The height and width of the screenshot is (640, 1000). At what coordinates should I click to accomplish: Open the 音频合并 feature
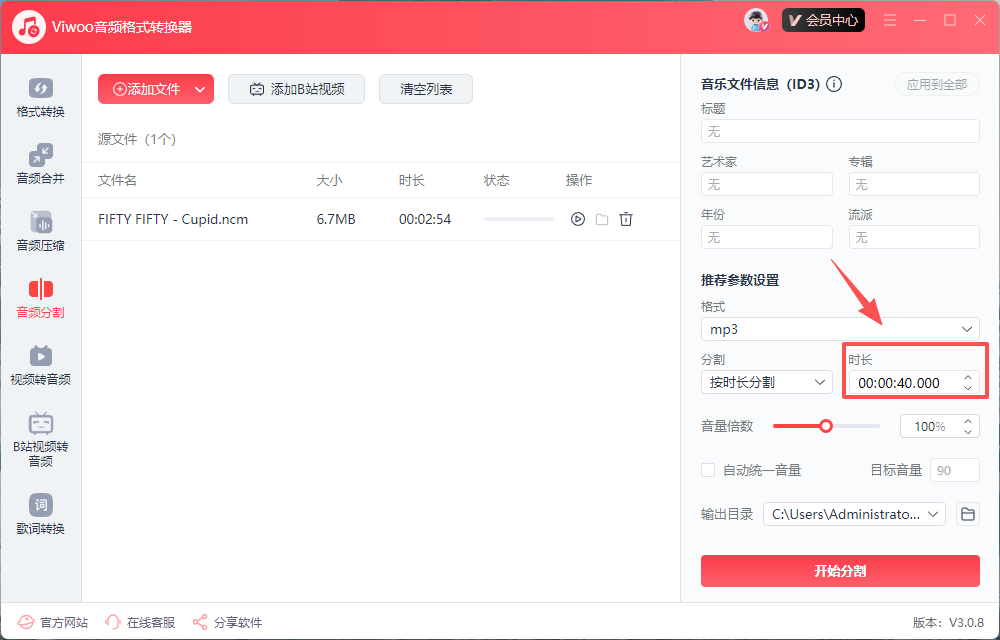click(x=40, y=163)
